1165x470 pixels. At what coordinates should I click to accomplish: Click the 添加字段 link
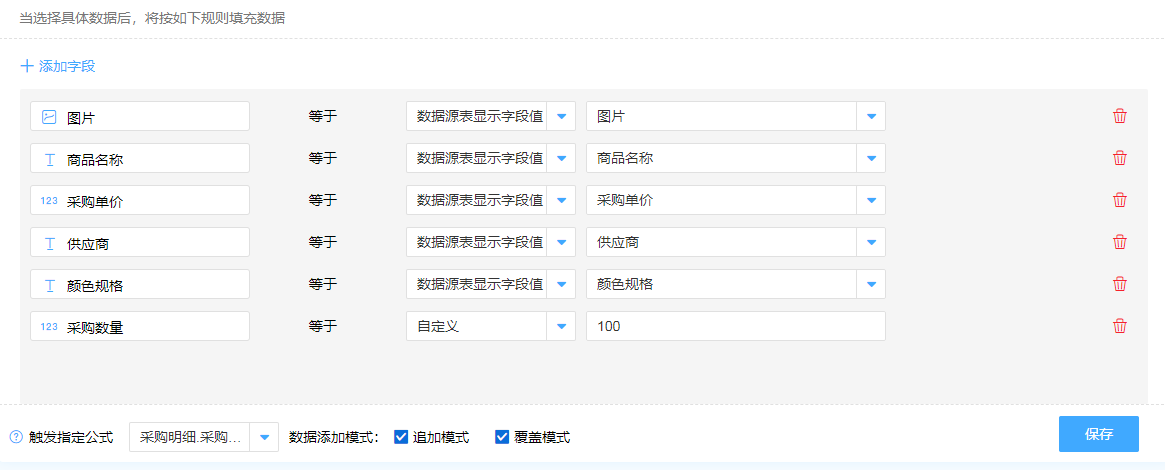point(67,66)
